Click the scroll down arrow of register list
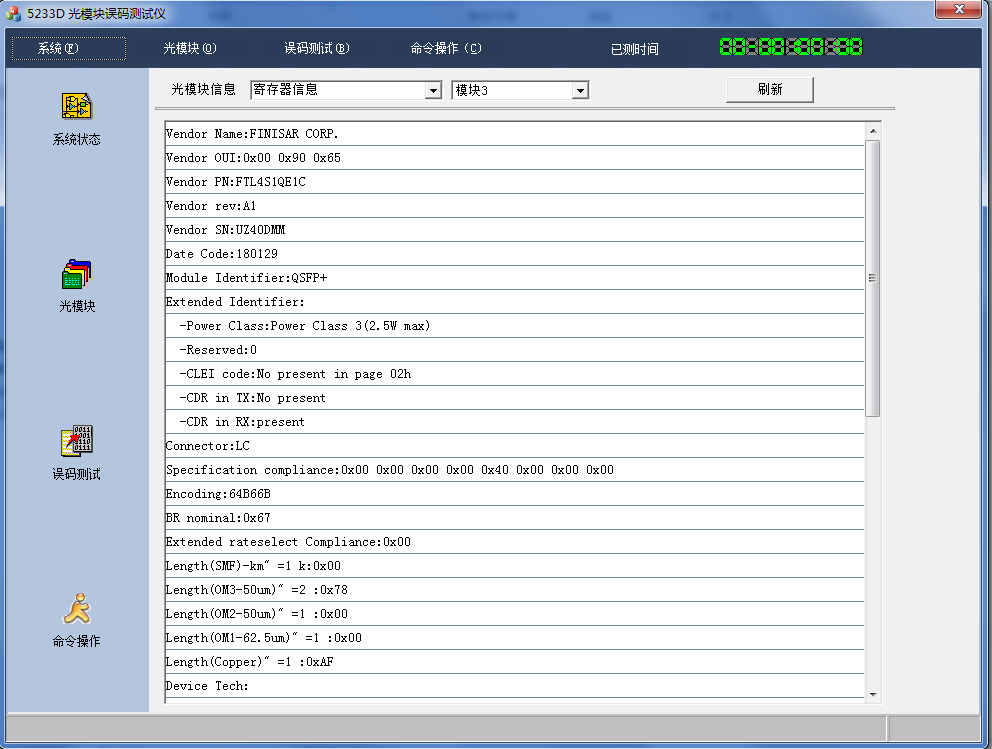Image resolution: width=992 pixels, height=749 pixels. [x=872, y=694]
